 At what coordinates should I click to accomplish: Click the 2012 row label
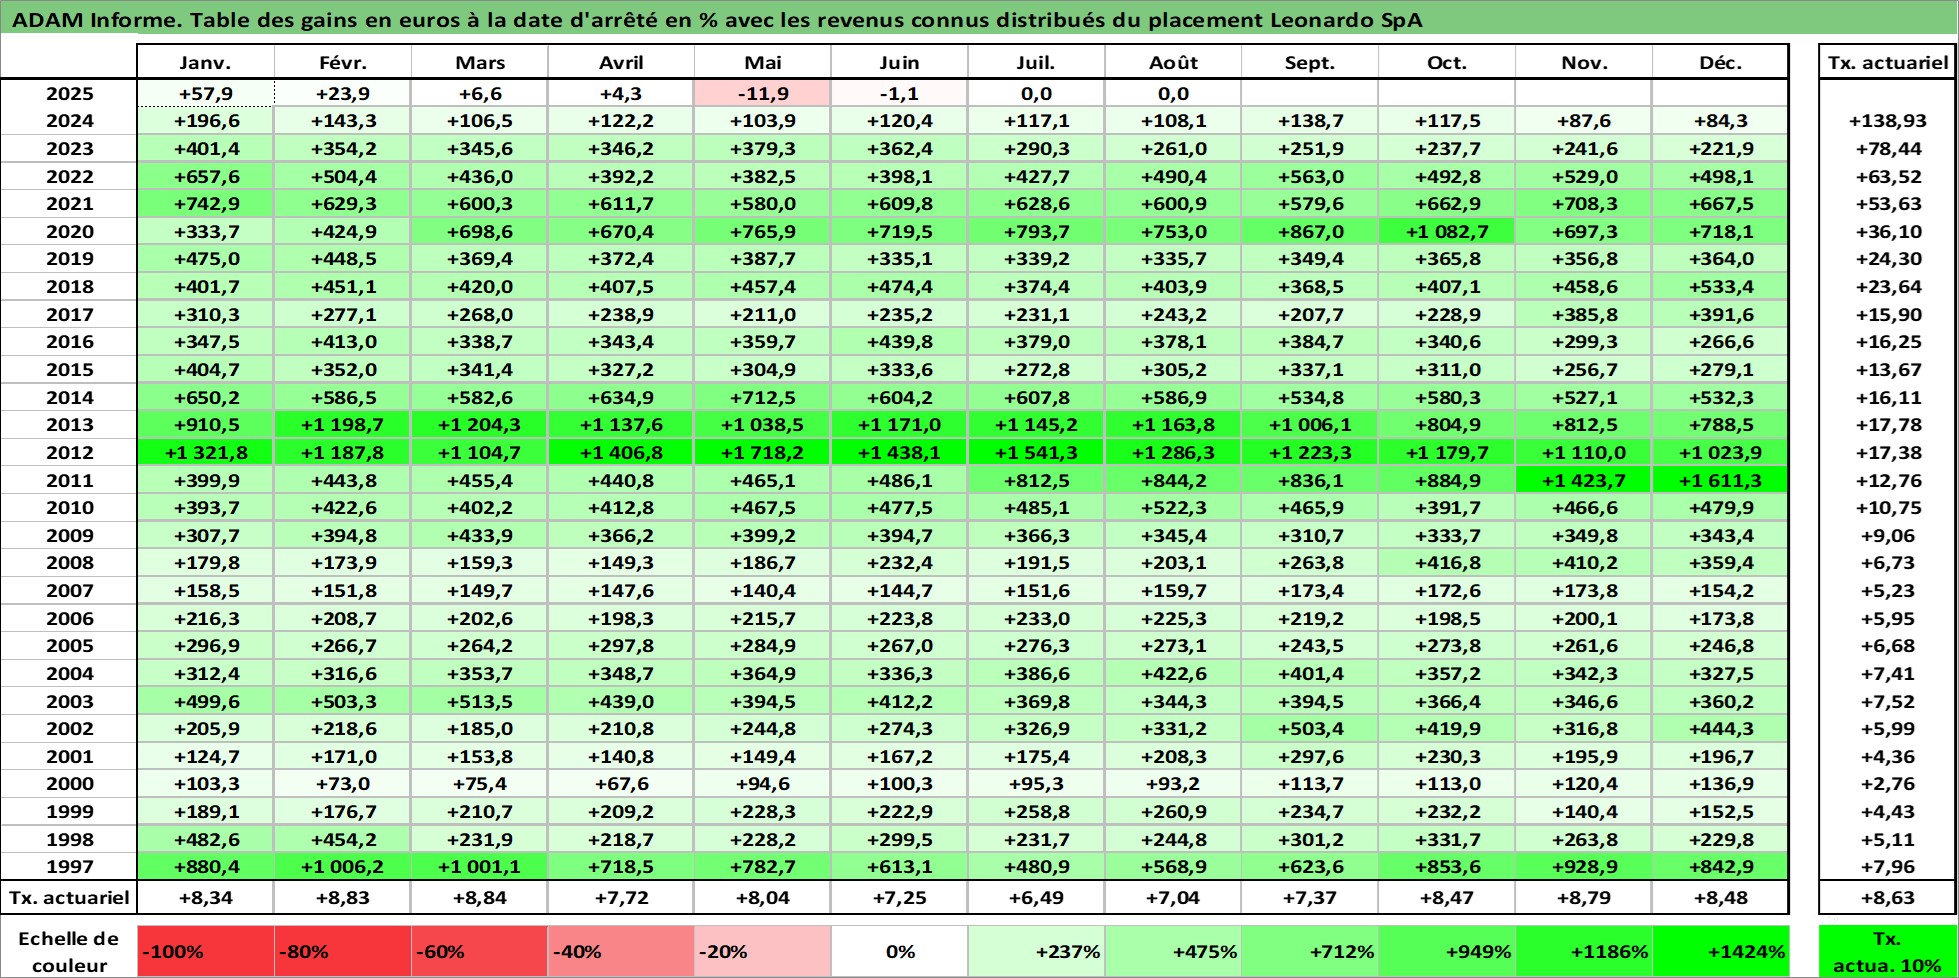[69, 452]
